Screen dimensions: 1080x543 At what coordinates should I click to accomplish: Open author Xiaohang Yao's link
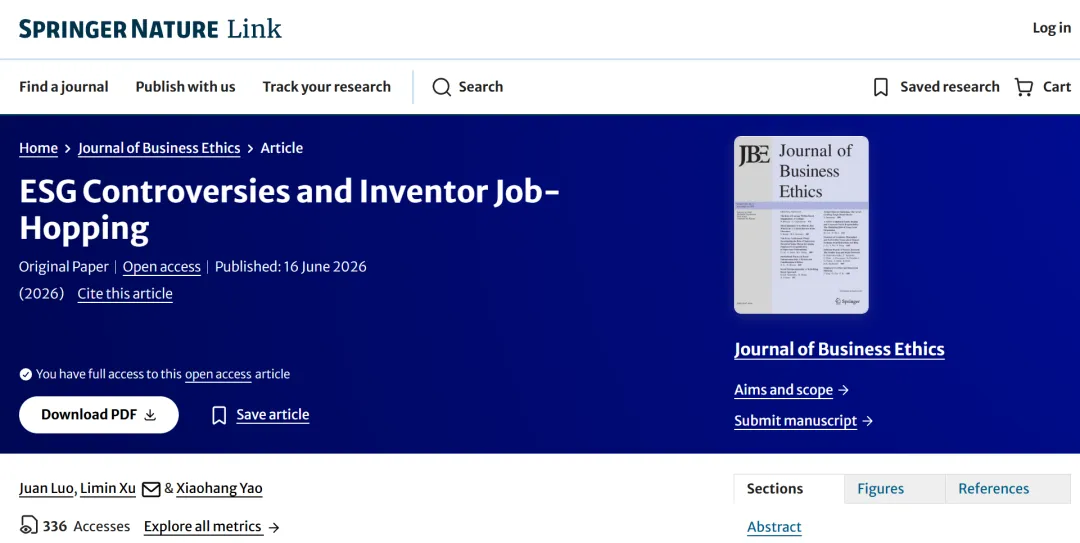tap(219, 489)
